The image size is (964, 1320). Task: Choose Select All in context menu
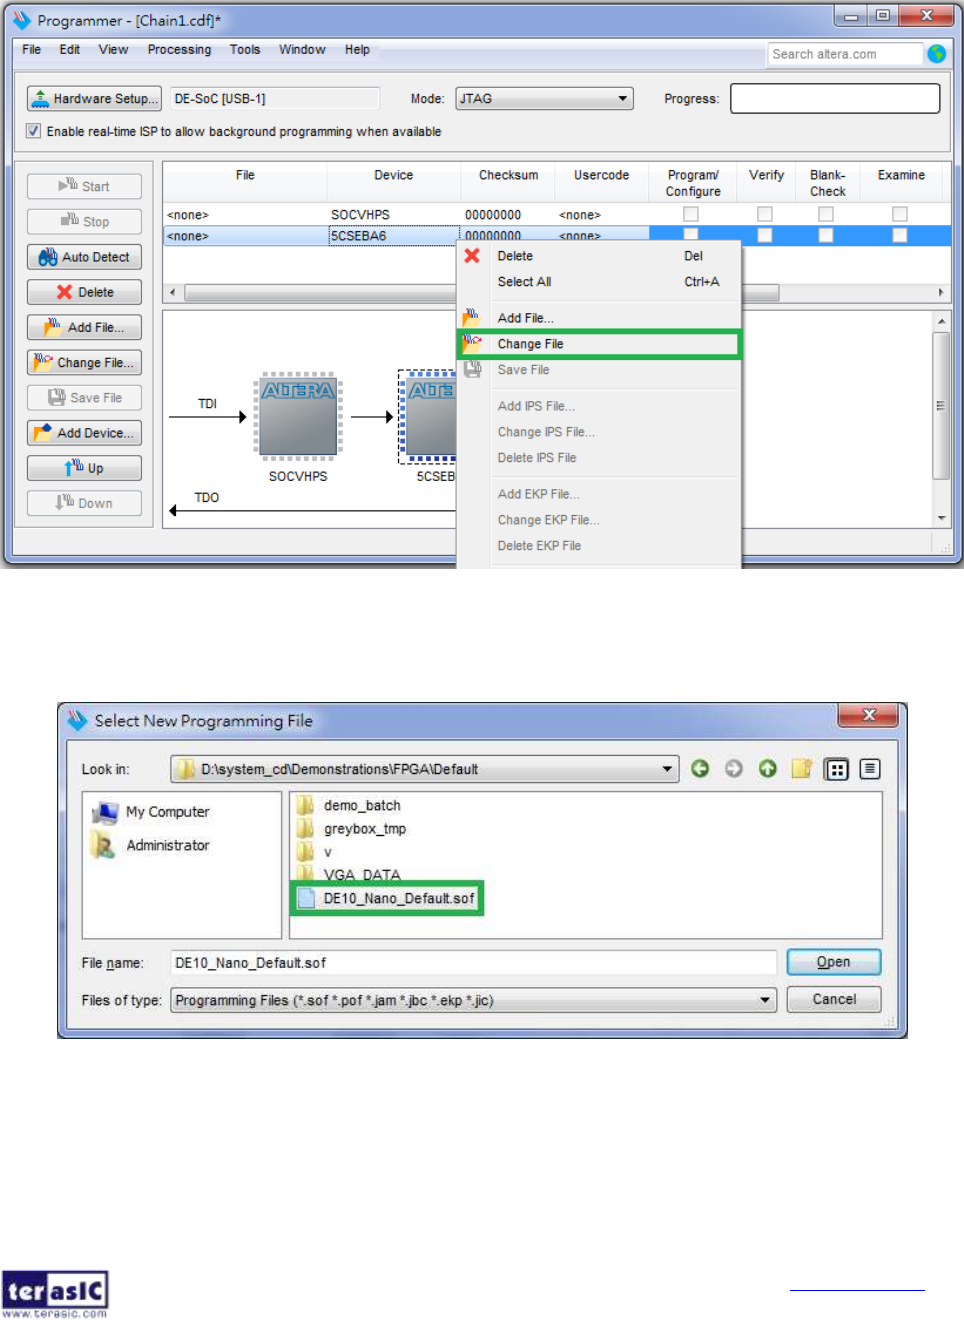[x=599, y=282]
